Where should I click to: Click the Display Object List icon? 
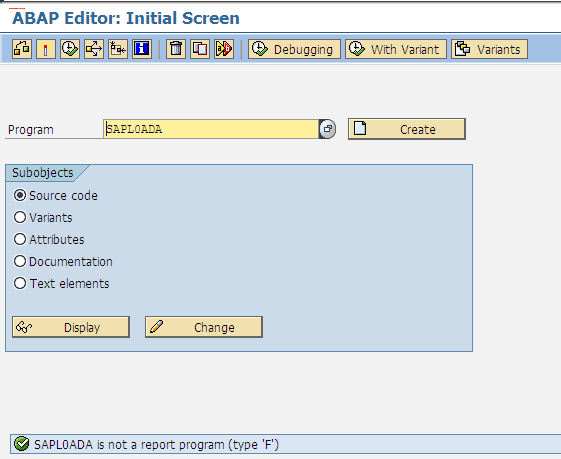point(118,49)
